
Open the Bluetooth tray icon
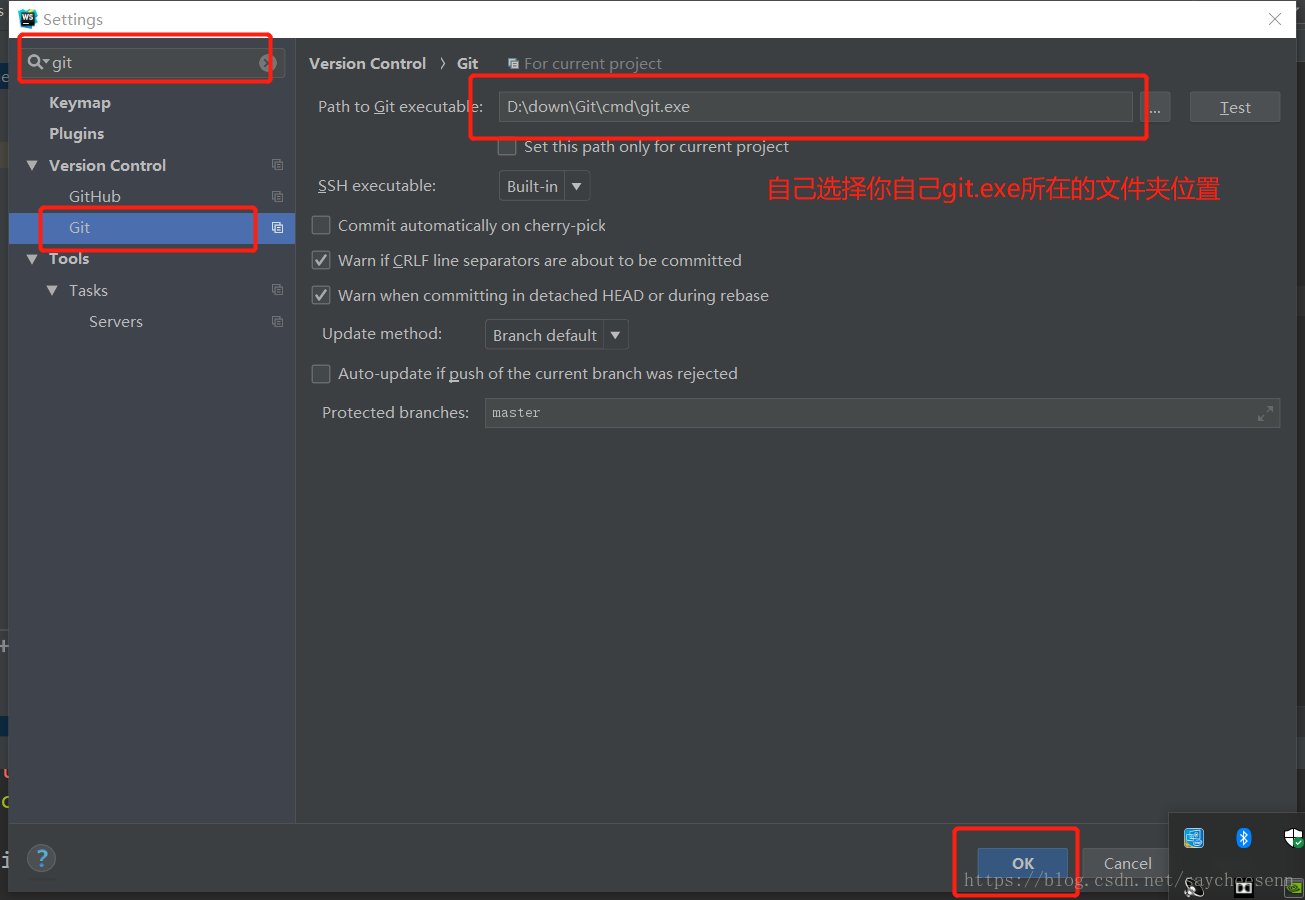[x=1243, y=837]
